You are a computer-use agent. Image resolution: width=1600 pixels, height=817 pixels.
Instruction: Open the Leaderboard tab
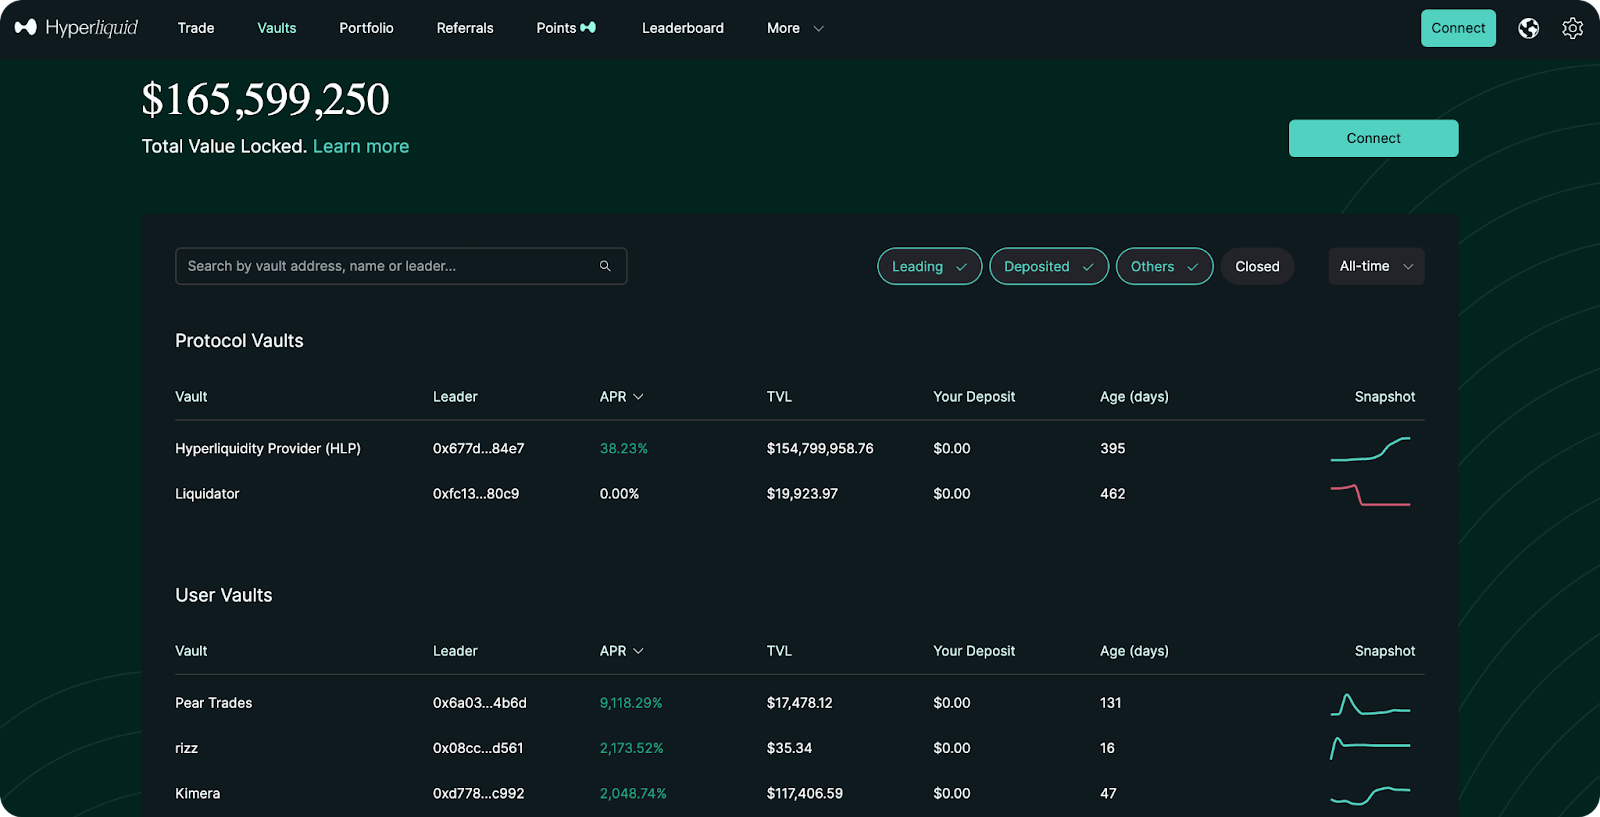(683, 28)
